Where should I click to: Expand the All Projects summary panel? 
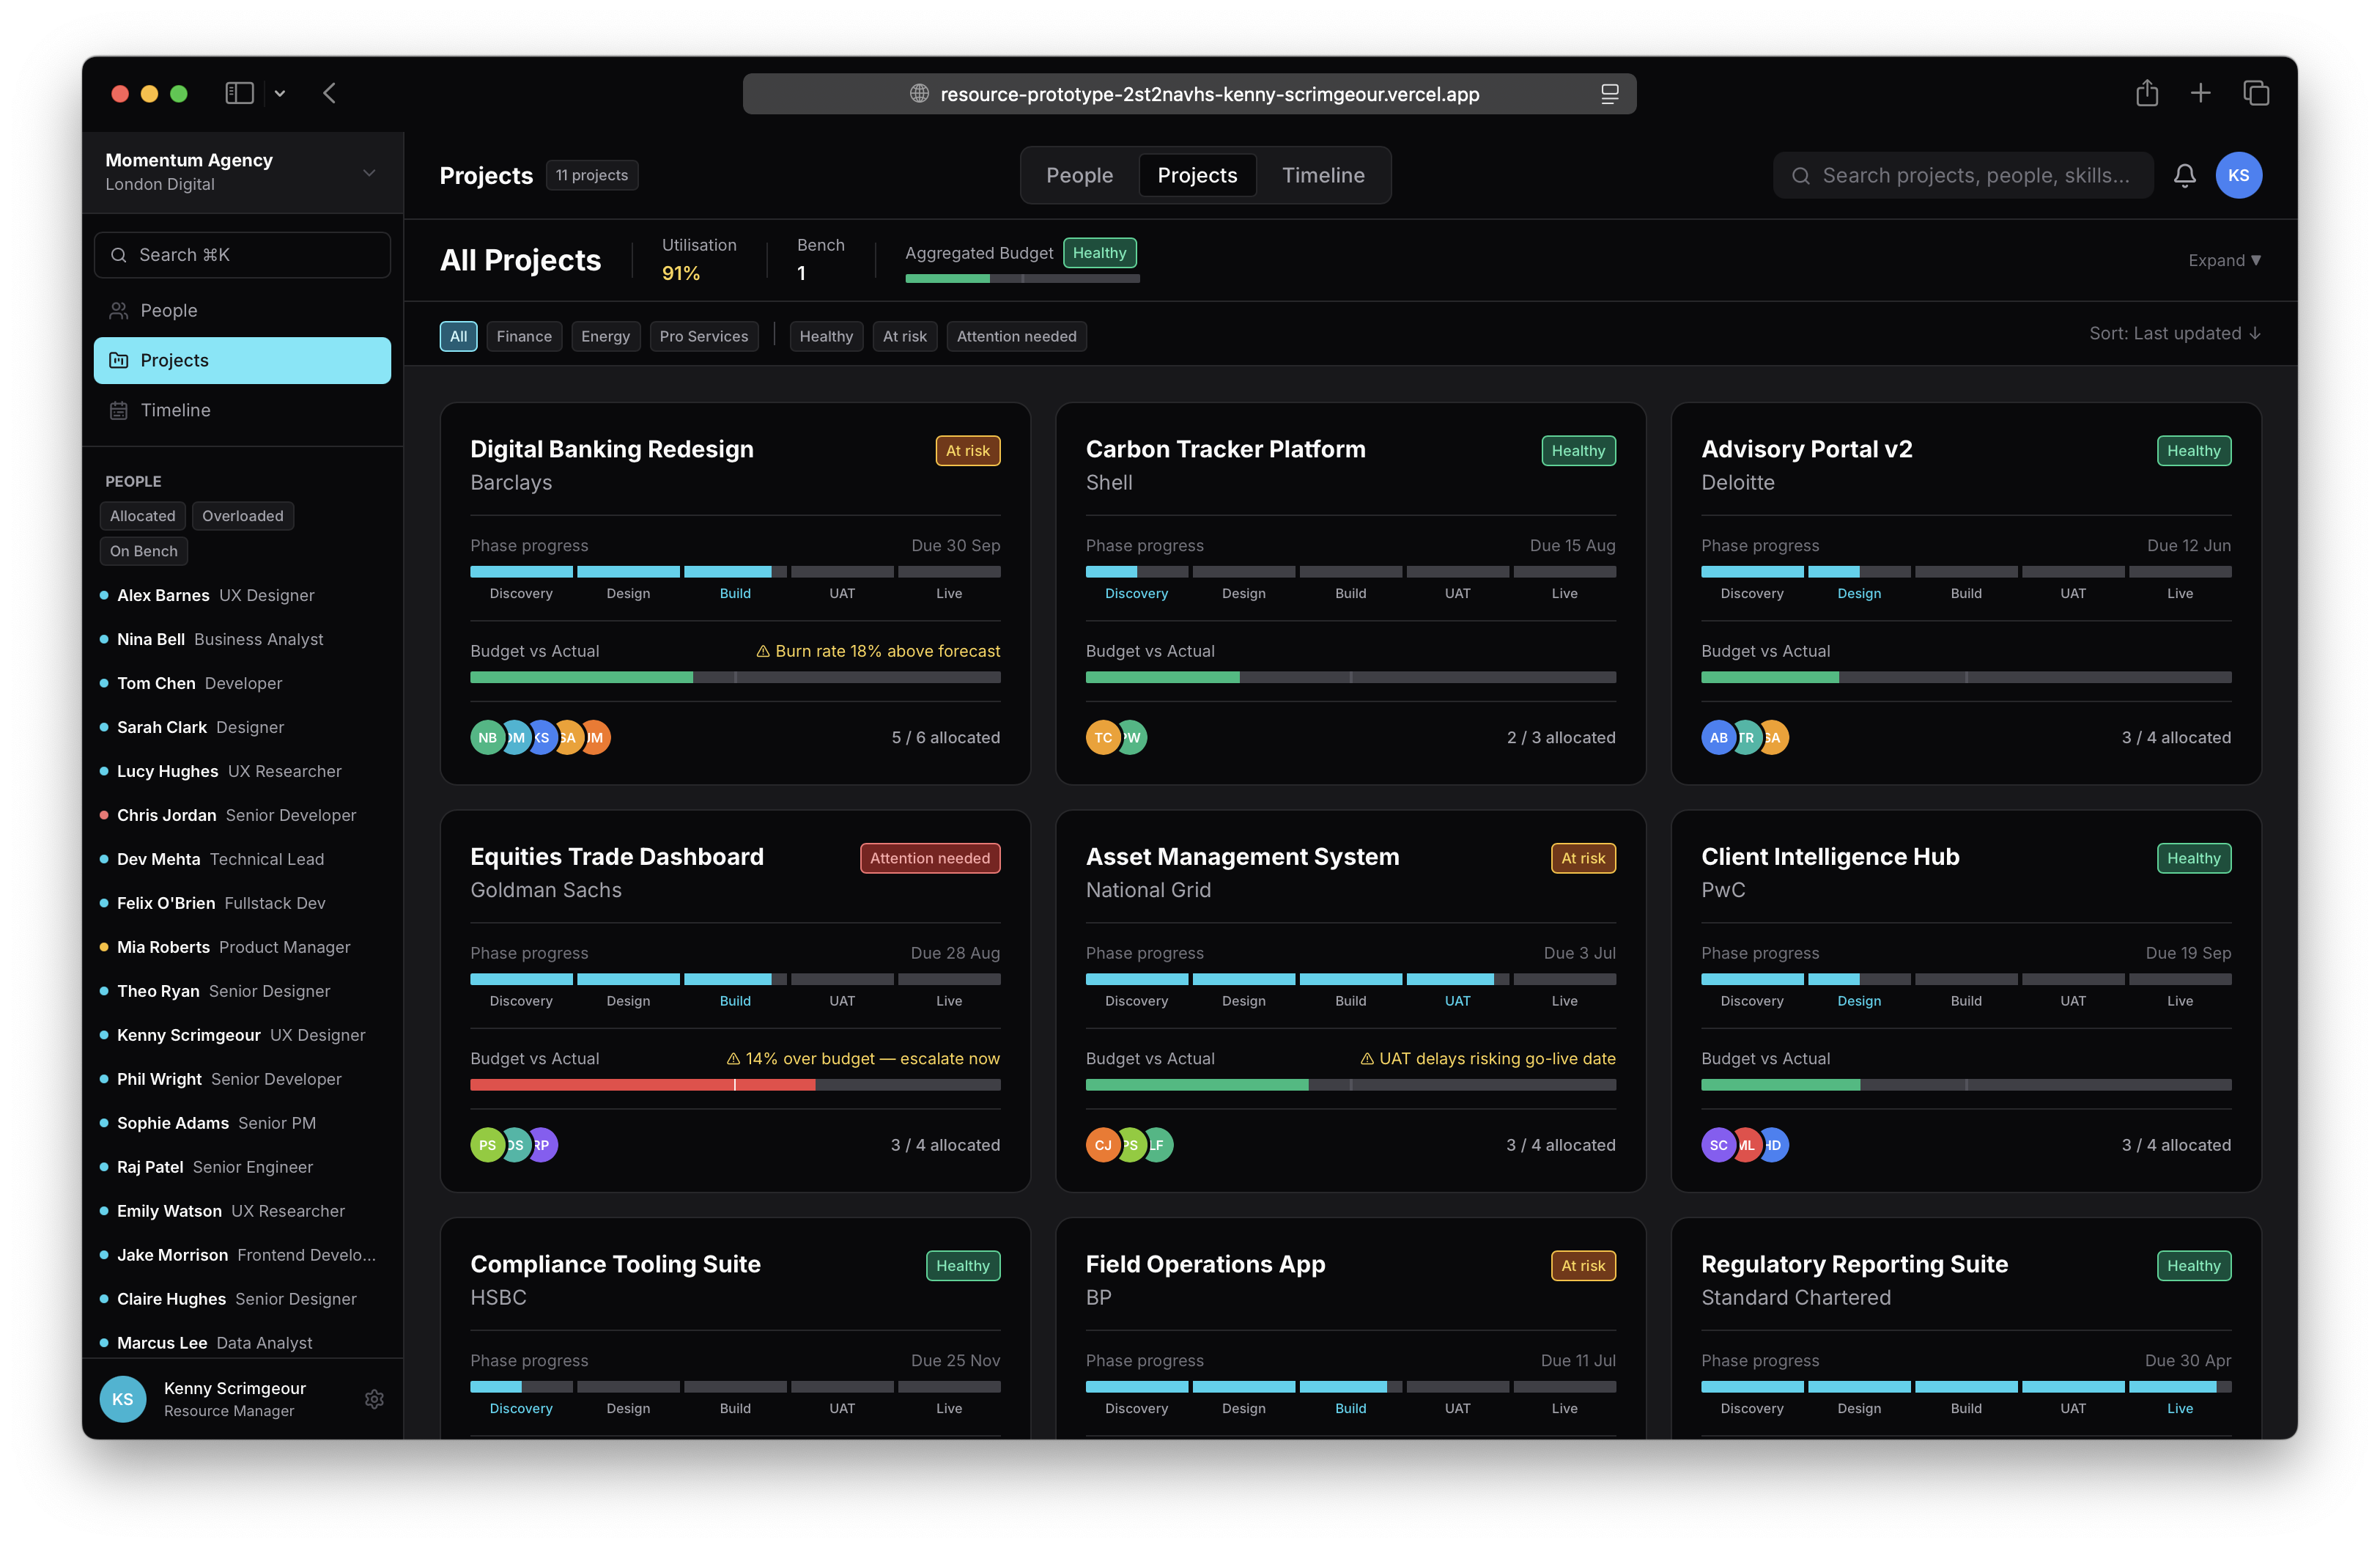click(x=2223, y=260)
